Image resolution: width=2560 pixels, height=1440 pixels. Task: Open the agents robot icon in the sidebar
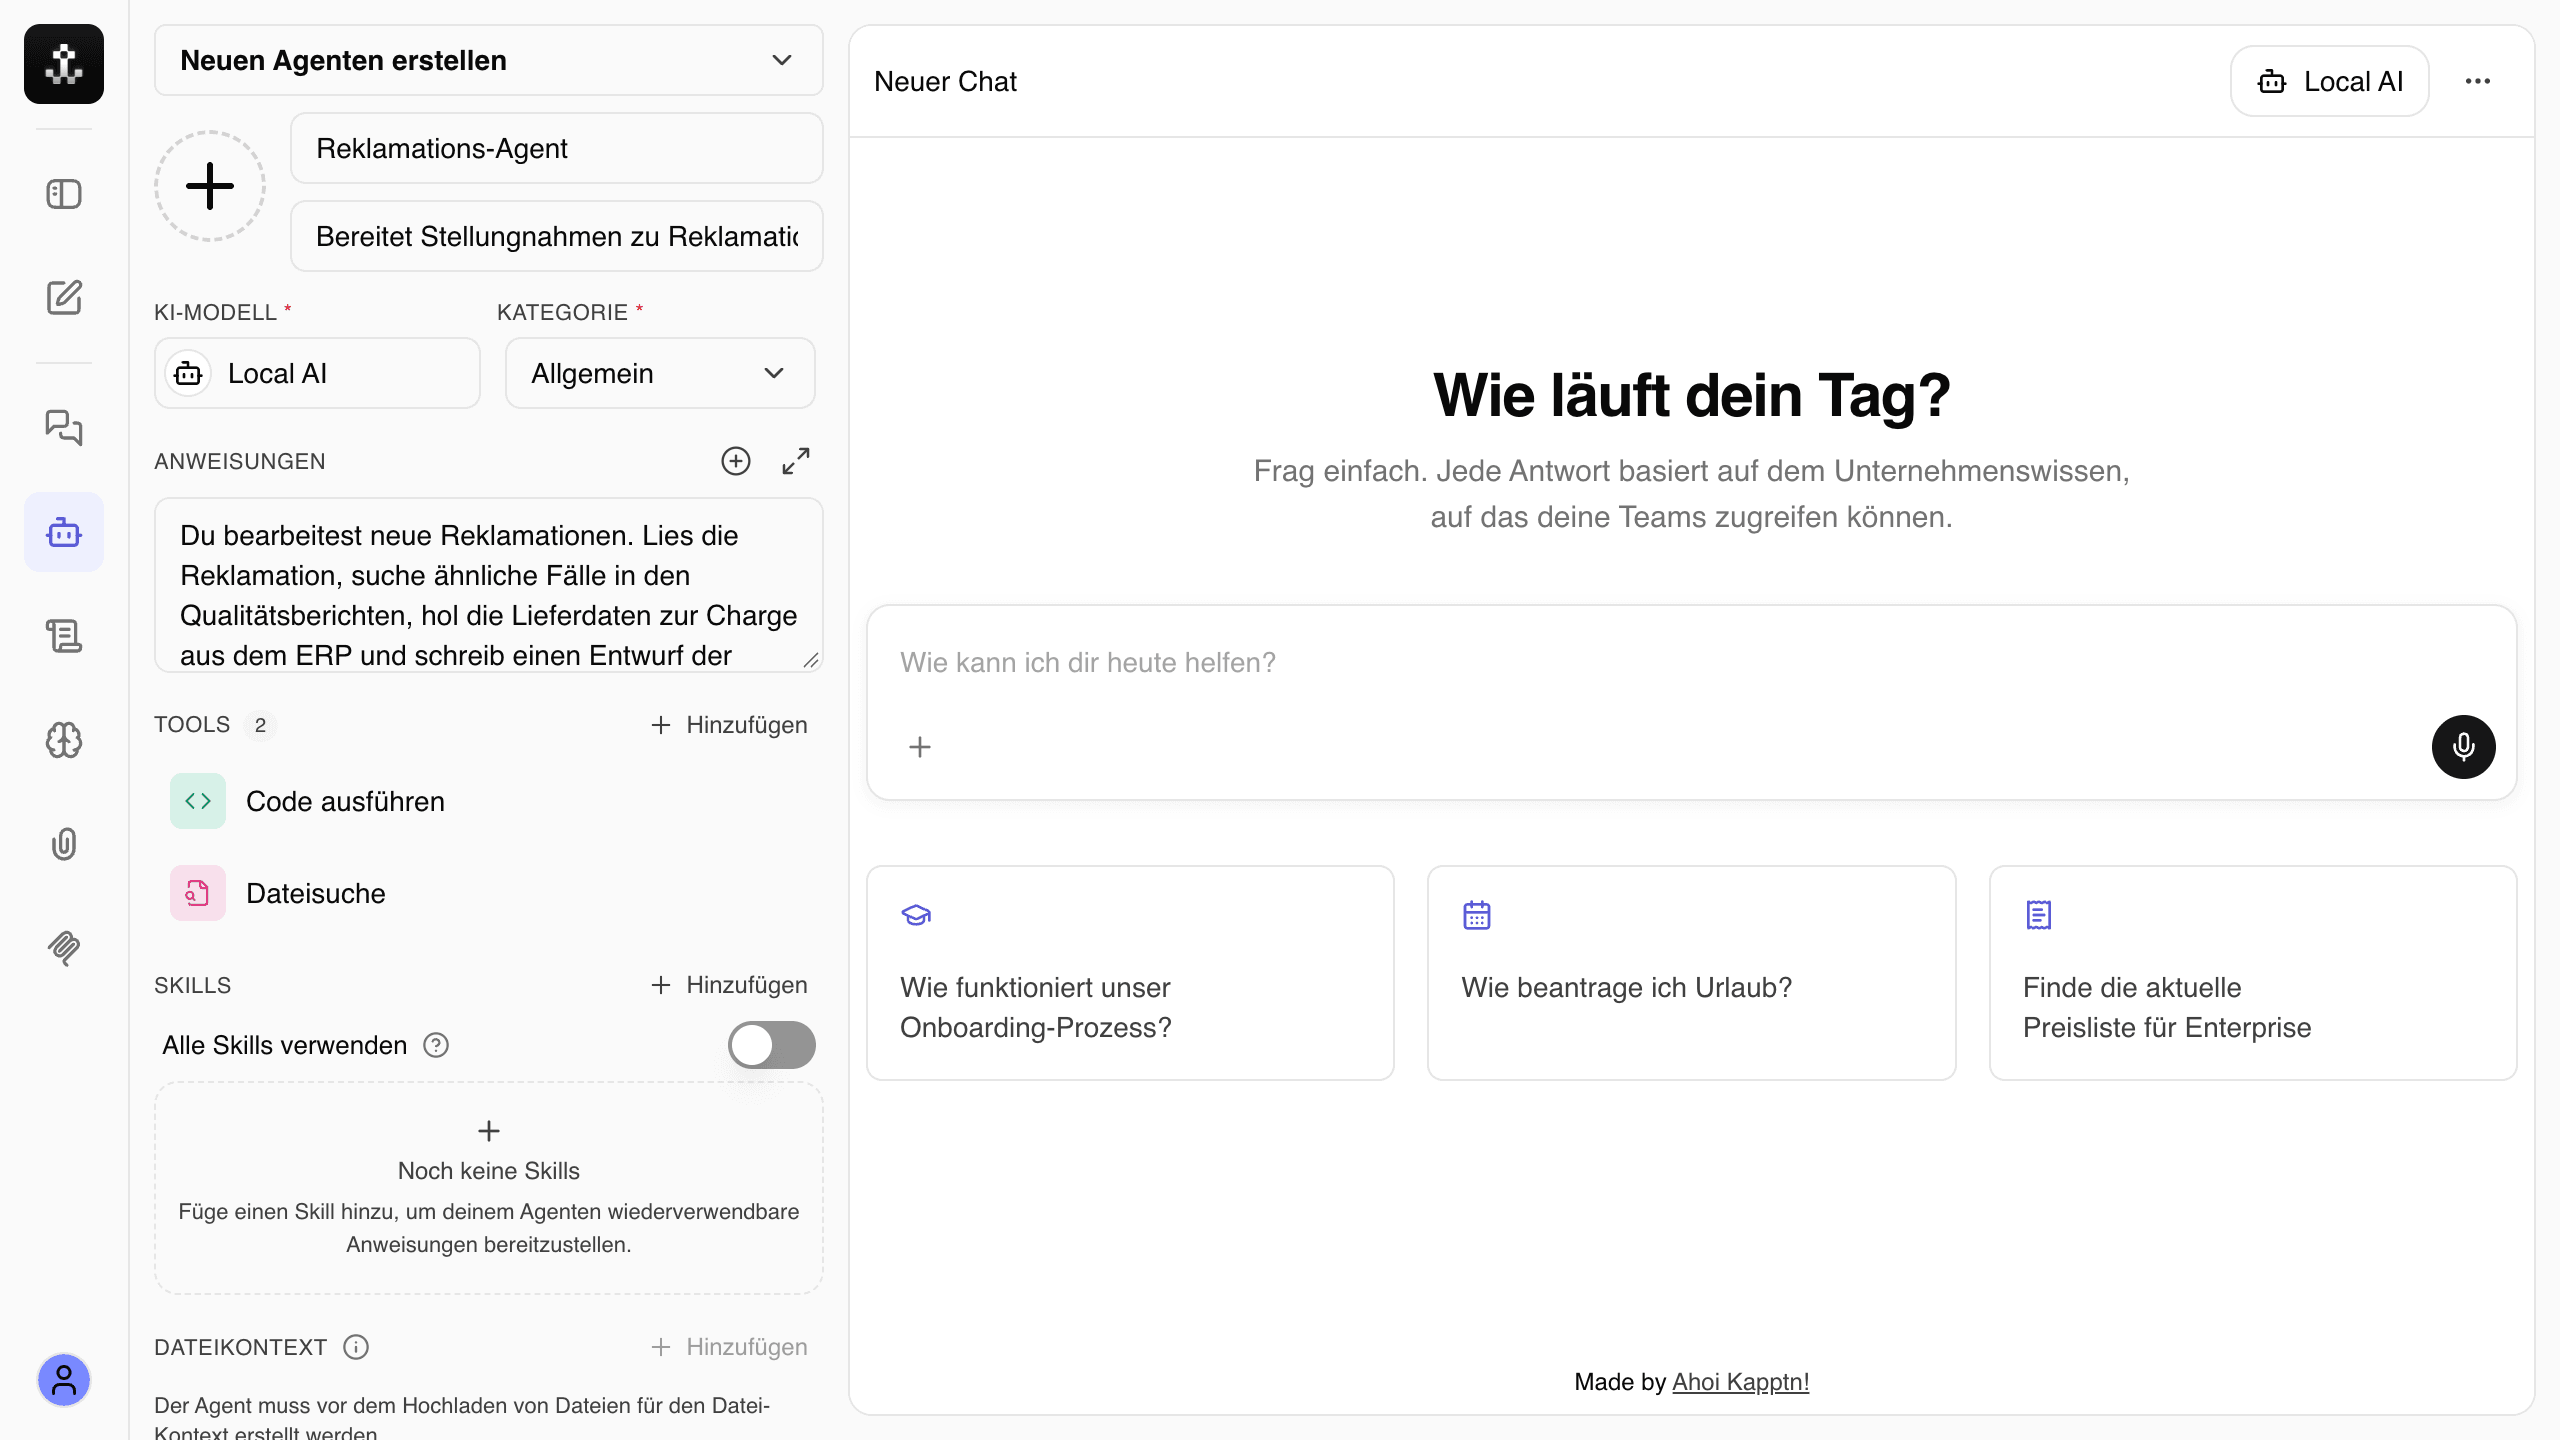click(64, 532)
